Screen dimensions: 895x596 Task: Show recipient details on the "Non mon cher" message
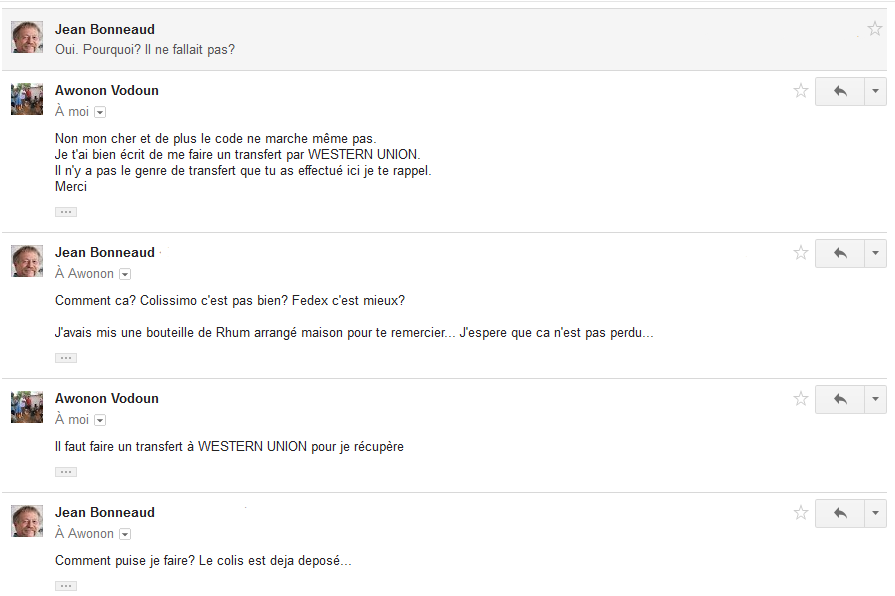100,112
